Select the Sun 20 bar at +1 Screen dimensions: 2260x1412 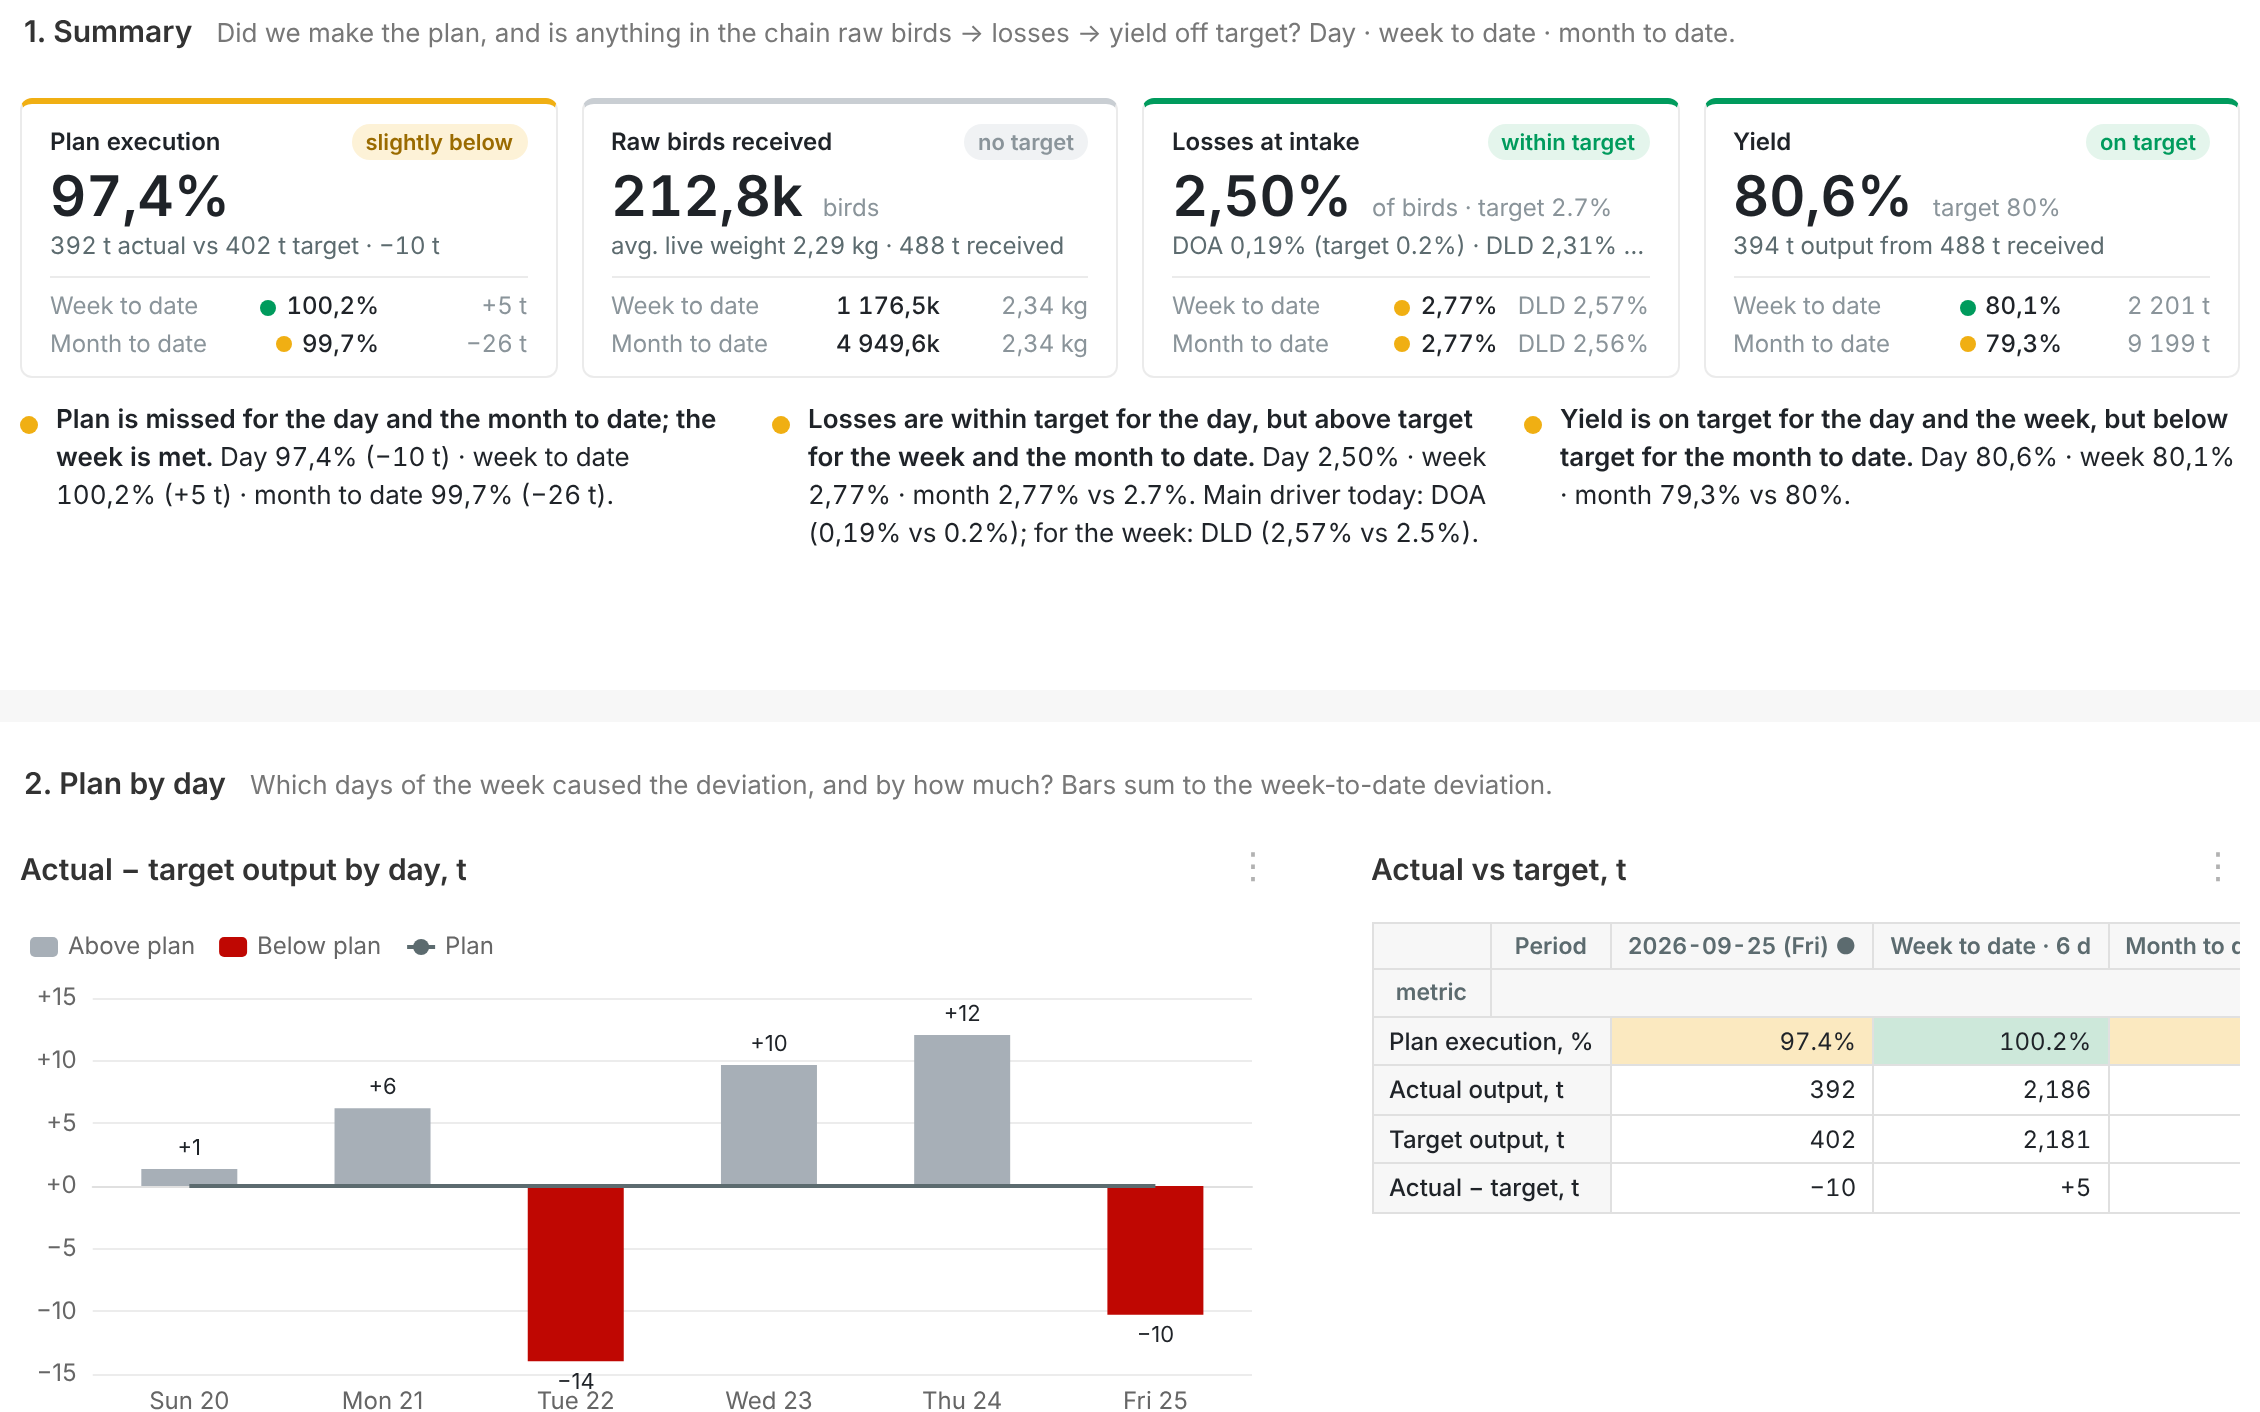pyautogui.click(x=189, y=1177)
